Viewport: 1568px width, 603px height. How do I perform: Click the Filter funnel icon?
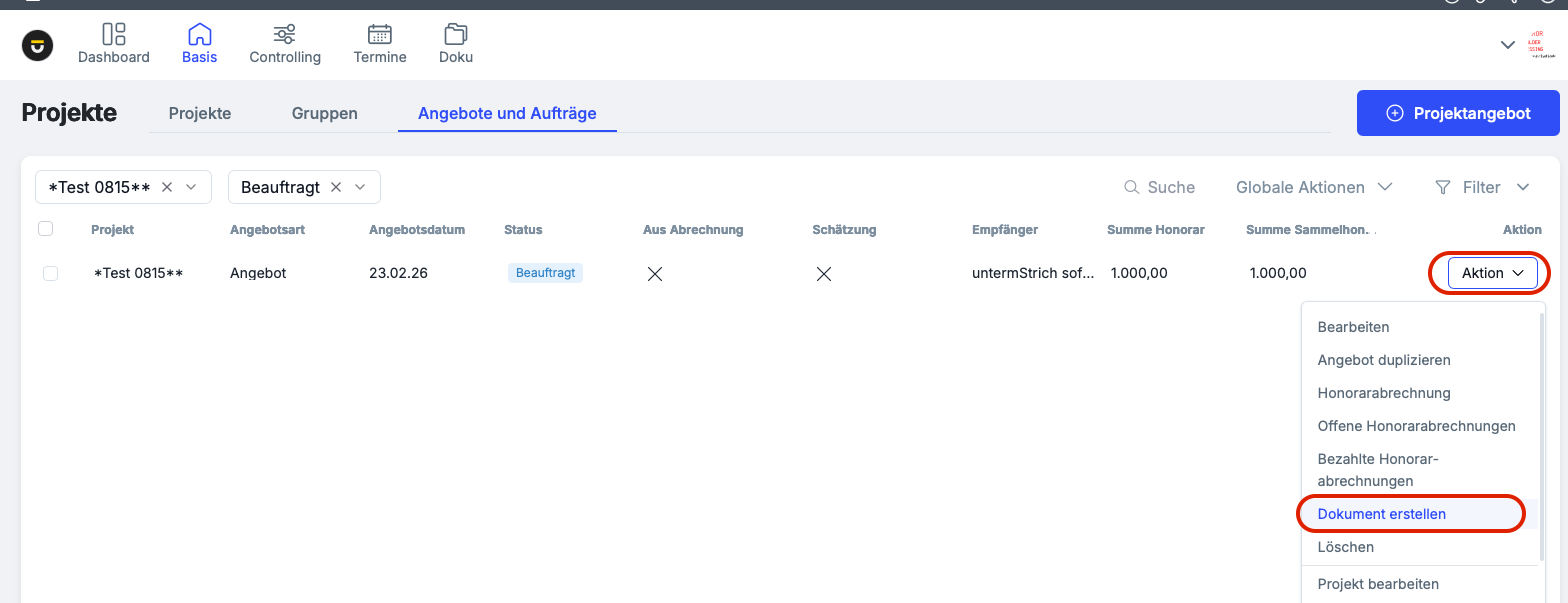[x=1443, y=187]
